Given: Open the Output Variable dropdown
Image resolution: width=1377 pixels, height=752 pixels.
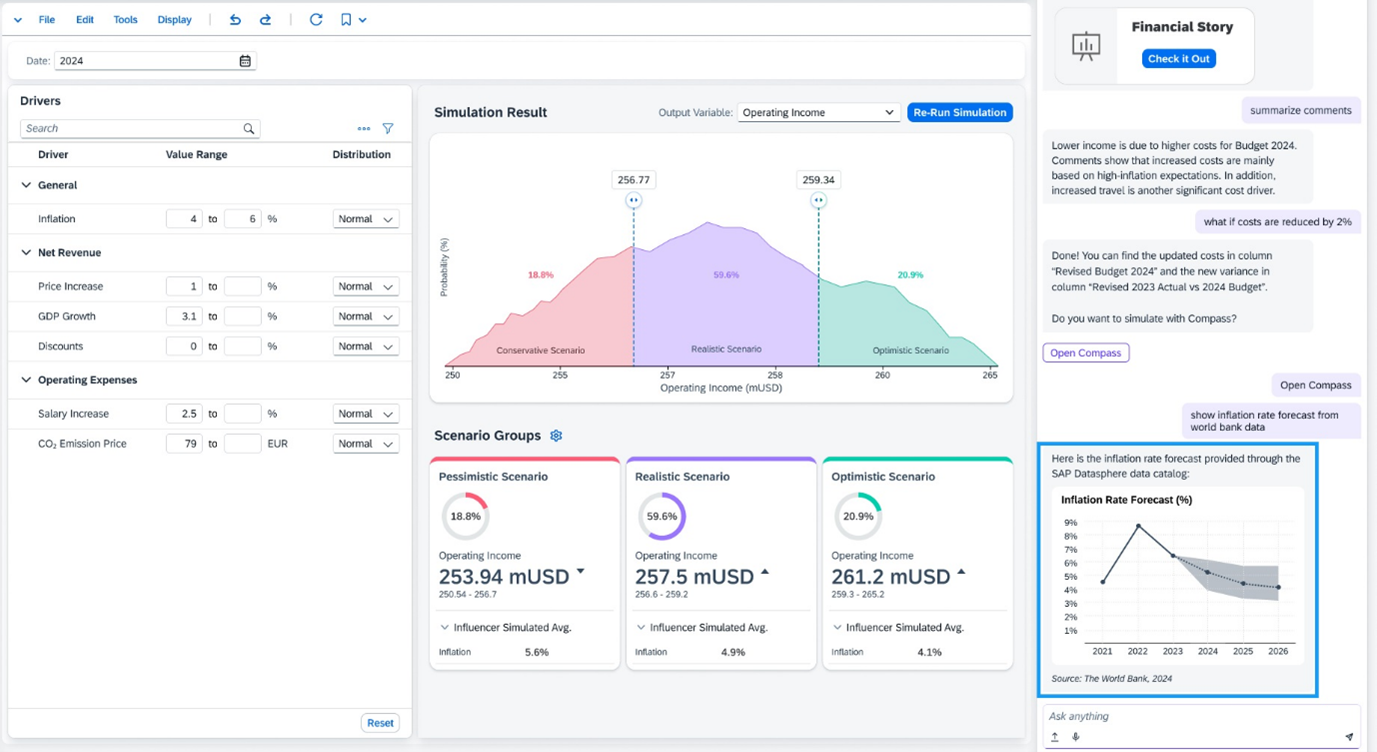Looking at the screenshot, I should 818,112.
